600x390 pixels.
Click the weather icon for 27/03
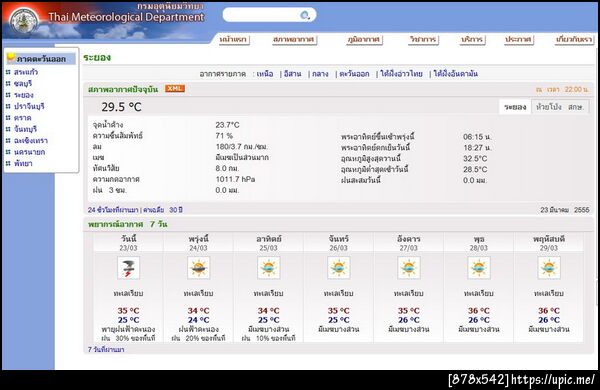409,268
